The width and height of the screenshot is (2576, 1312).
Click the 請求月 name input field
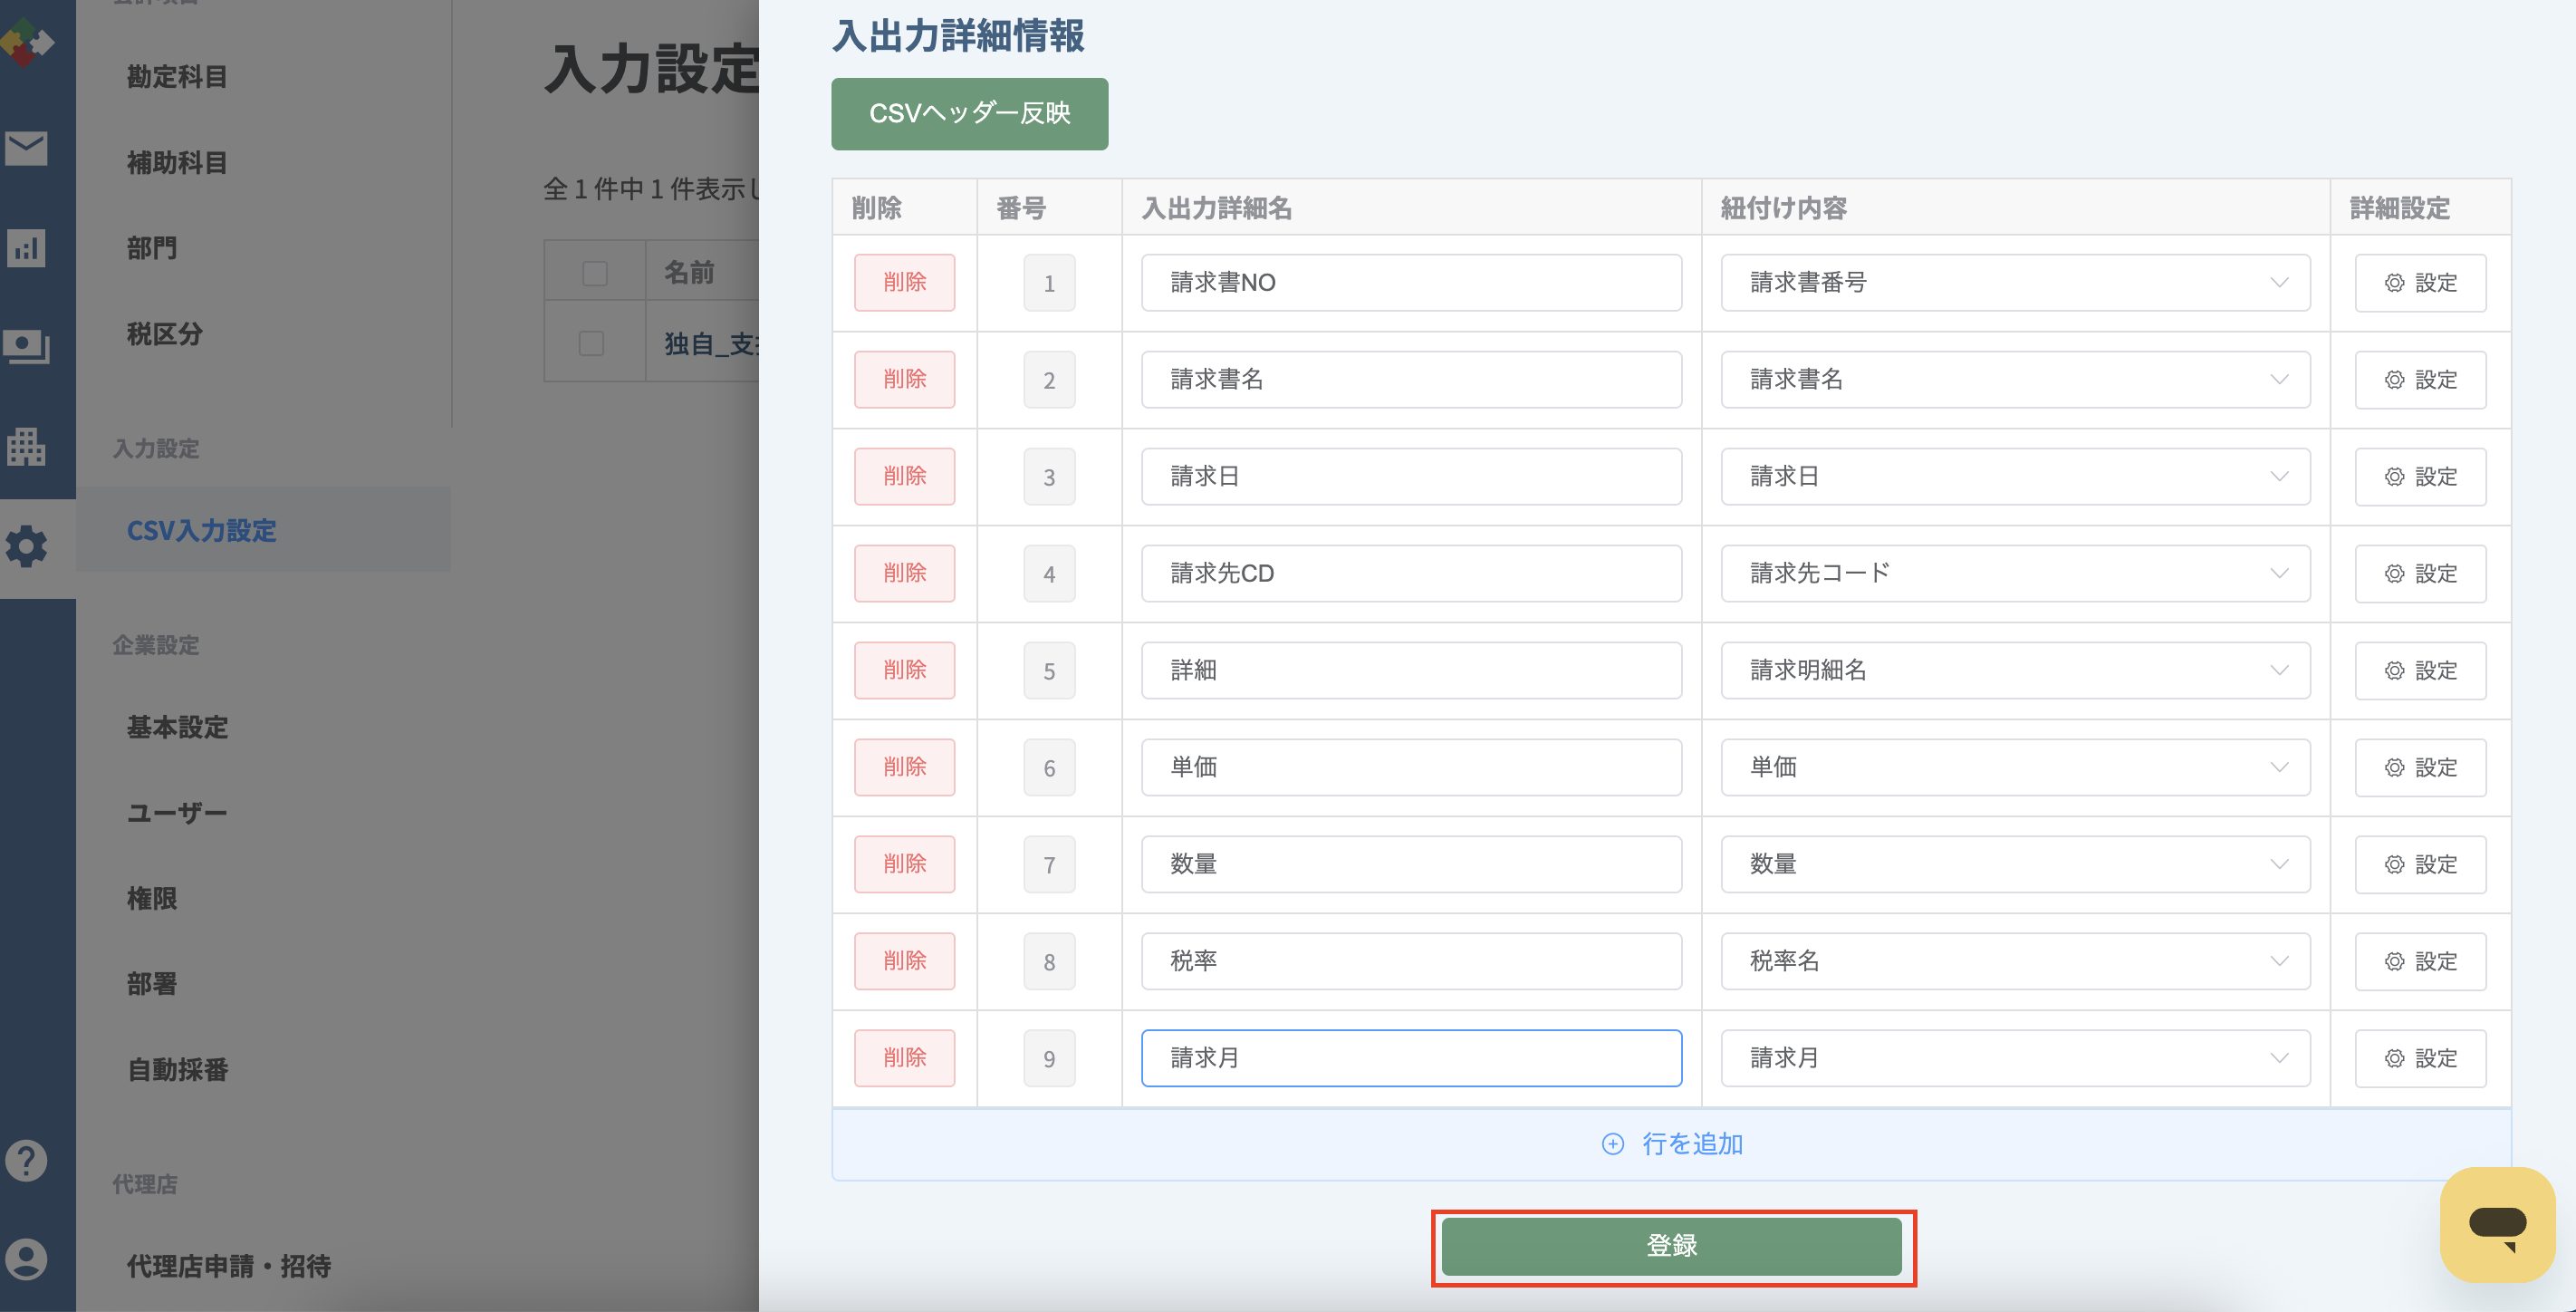(1411, 1059)
